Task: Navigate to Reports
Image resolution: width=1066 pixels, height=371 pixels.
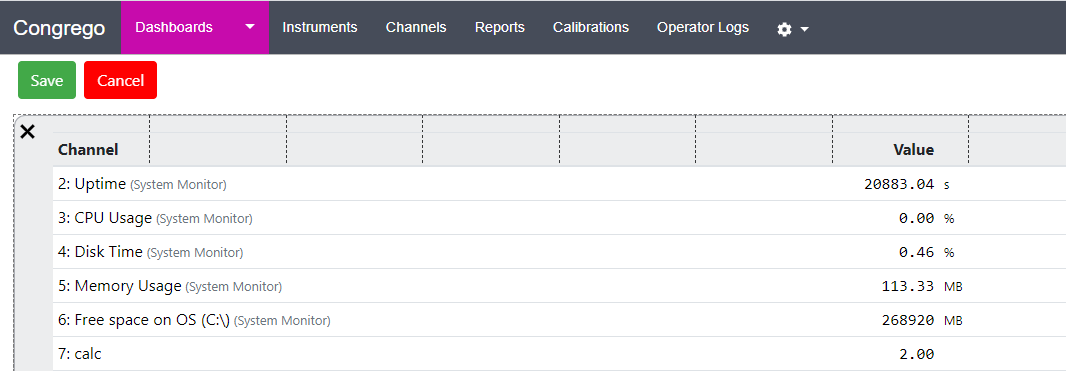Action: 500,27
